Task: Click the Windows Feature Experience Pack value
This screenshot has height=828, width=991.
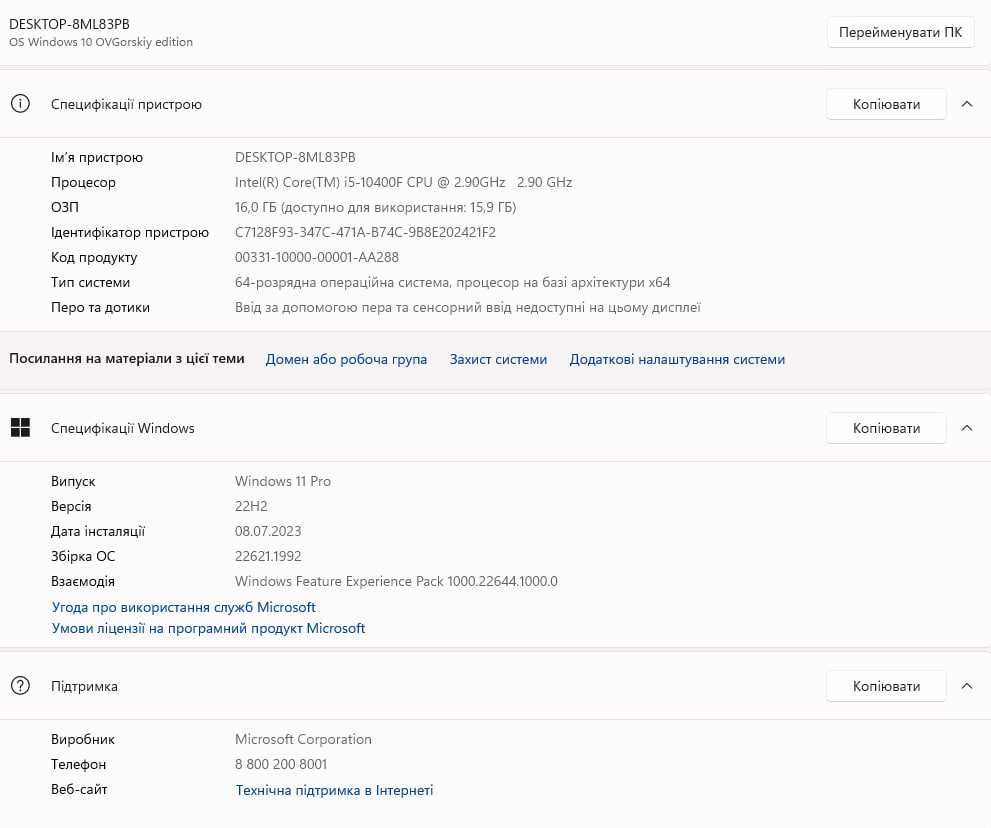Action: (x=396, y=581)
